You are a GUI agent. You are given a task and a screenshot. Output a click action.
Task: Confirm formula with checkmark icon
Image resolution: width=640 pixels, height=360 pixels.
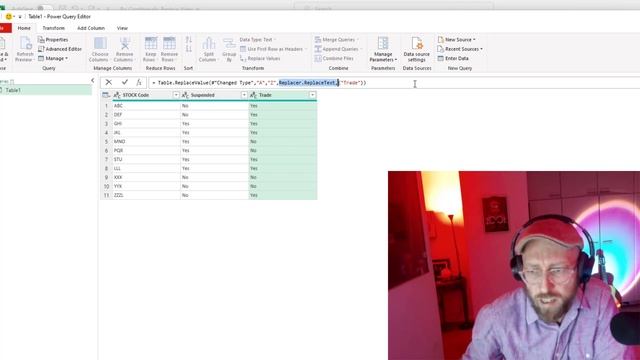124,82
